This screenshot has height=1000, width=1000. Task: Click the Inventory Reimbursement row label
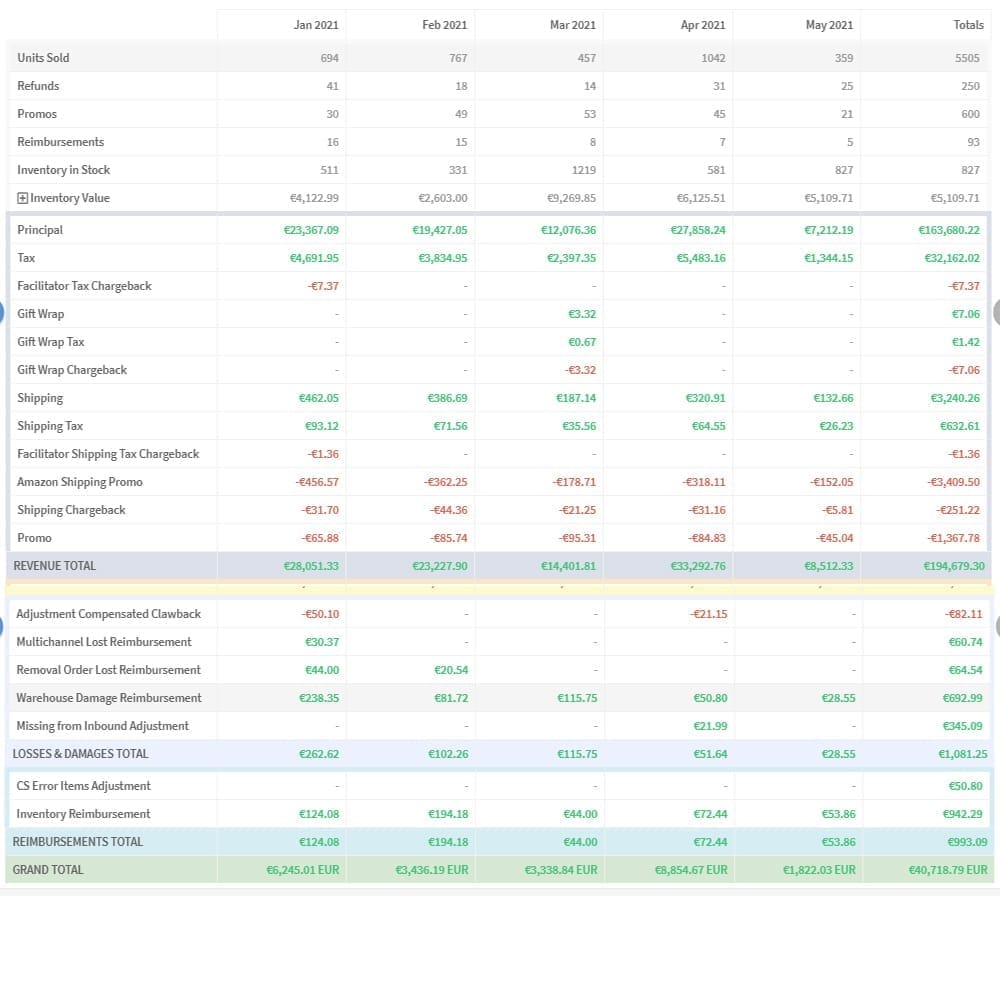click(x=83, y=814)
